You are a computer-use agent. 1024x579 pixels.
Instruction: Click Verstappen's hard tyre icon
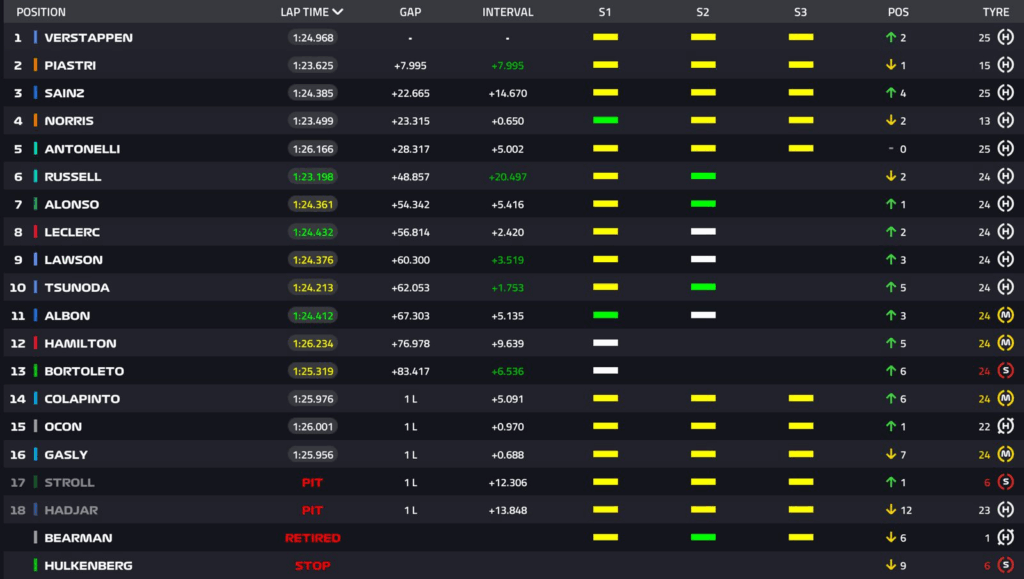[1006, 38]
